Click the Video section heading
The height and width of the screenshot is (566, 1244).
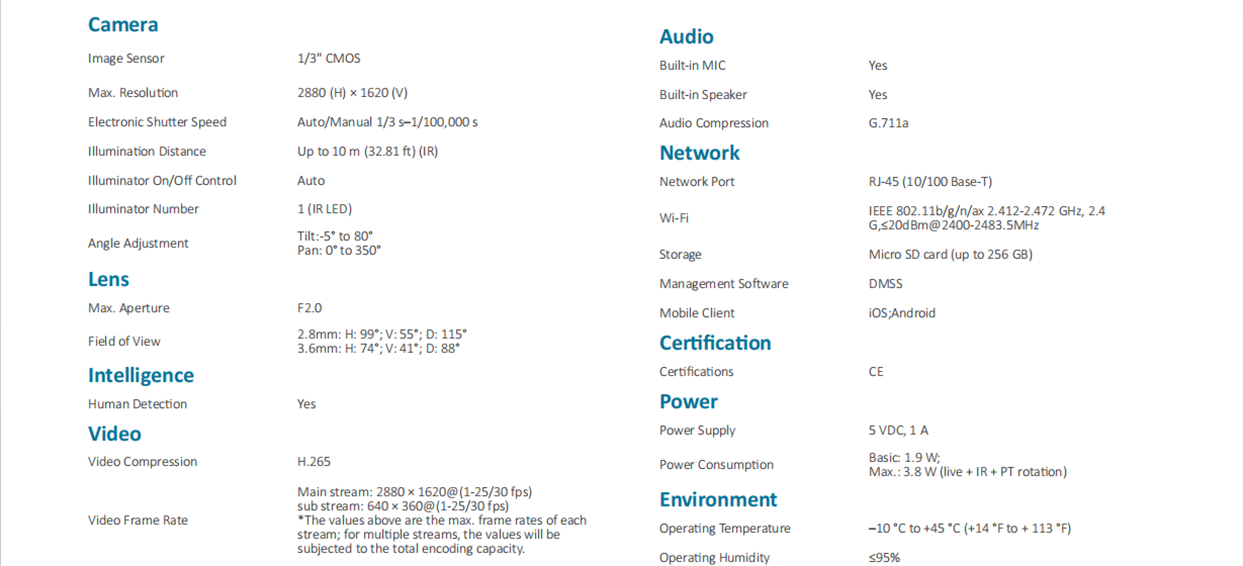[x=115, y=434]
